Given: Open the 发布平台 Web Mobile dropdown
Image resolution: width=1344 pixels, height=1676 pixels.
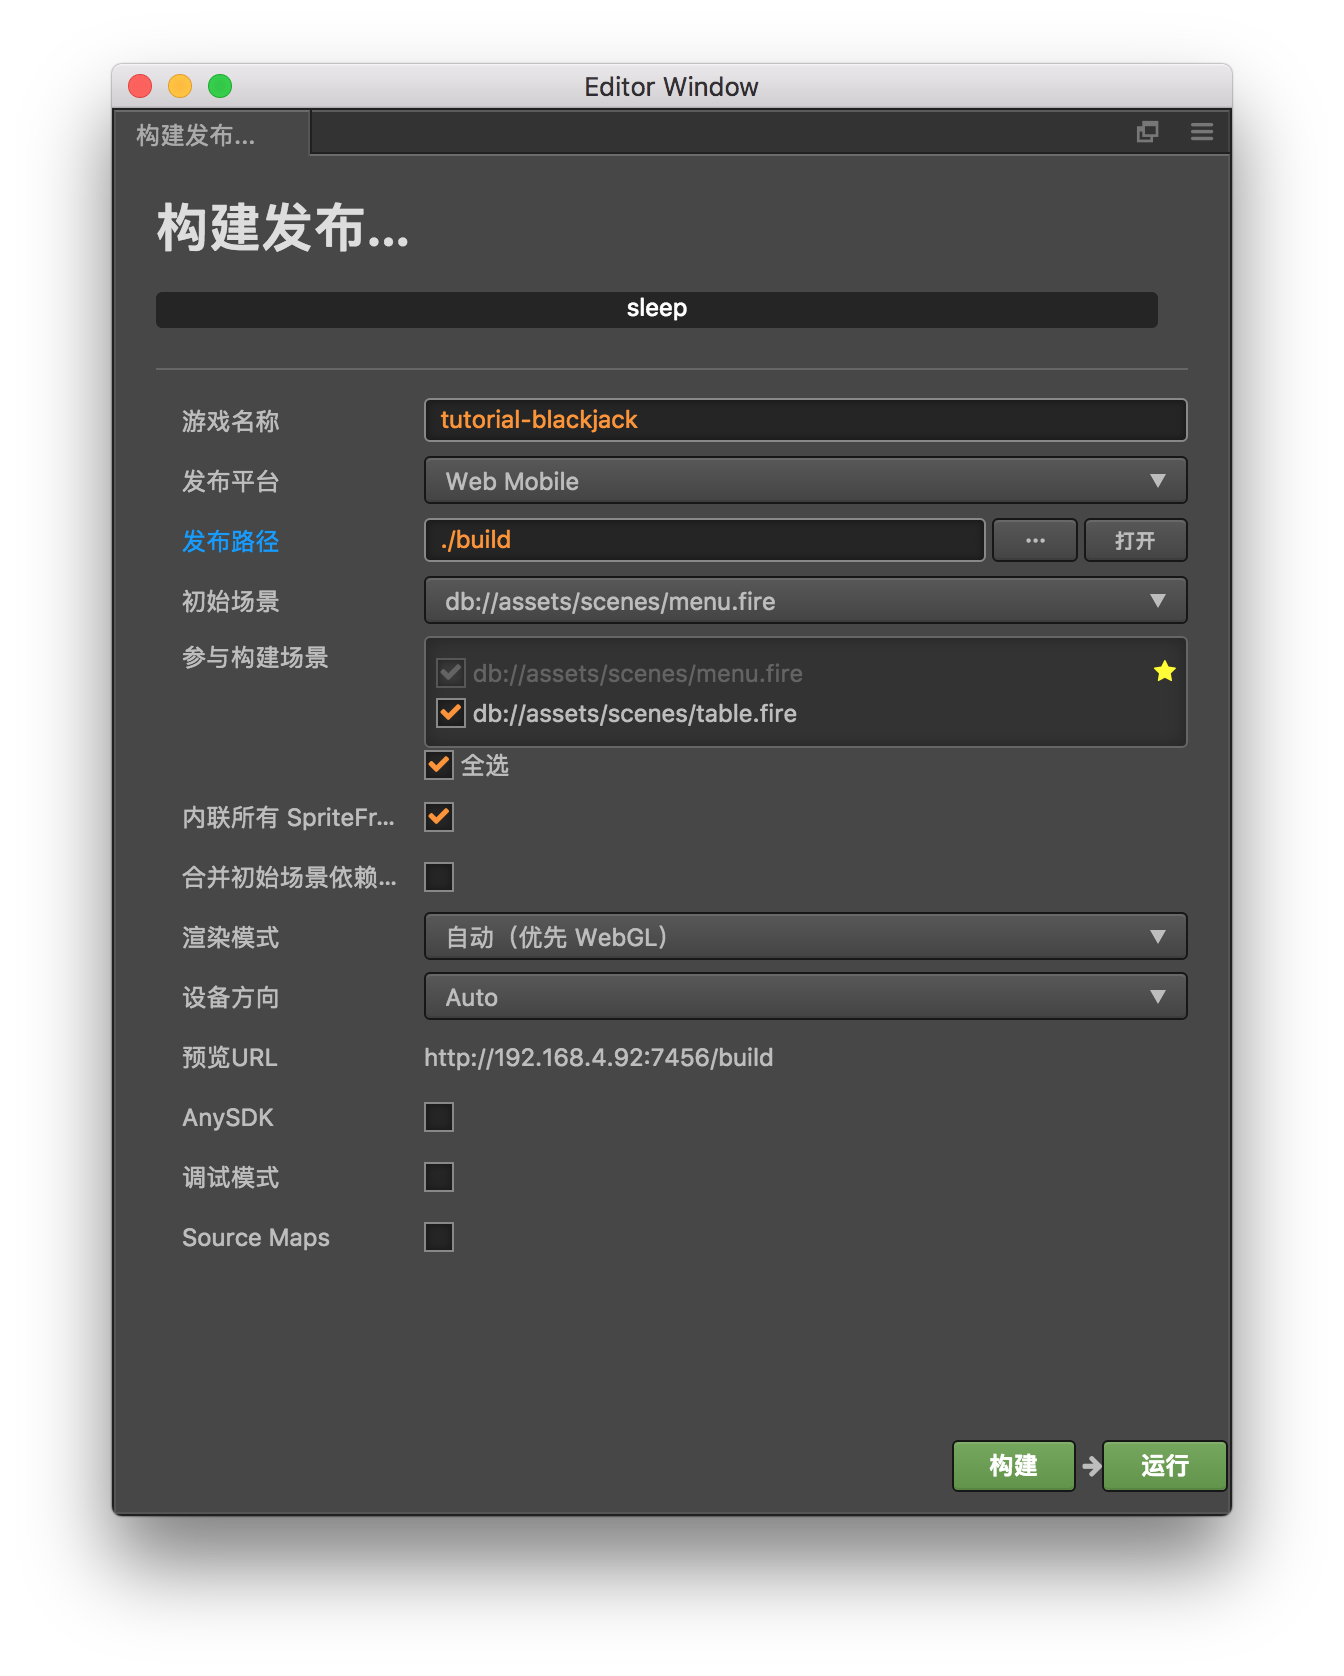Looking at the screenshot, I should click(806, 481).
